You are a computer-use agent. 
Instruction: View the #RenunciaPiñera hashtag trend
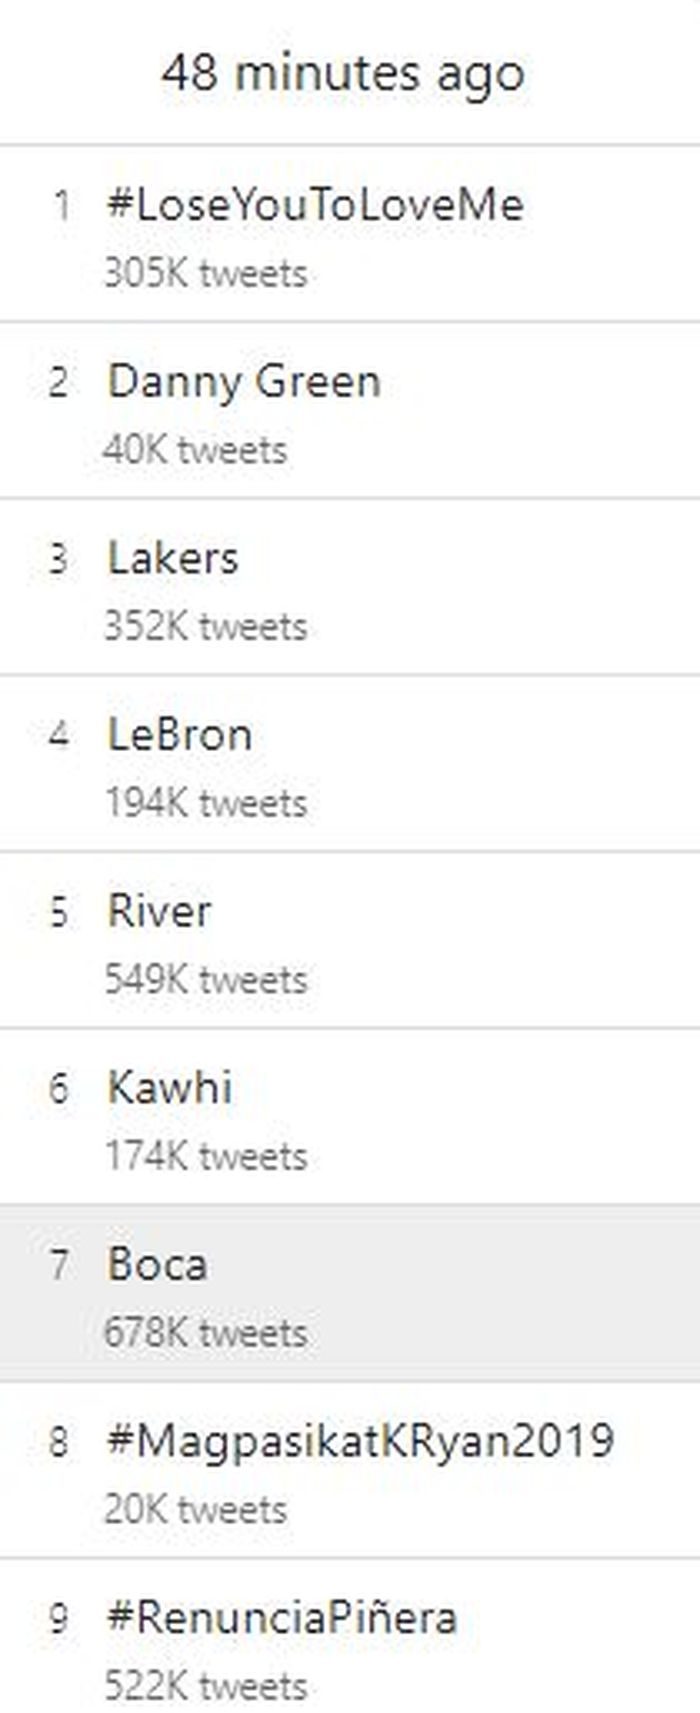pyautogui.click(x=282, y=1617)
